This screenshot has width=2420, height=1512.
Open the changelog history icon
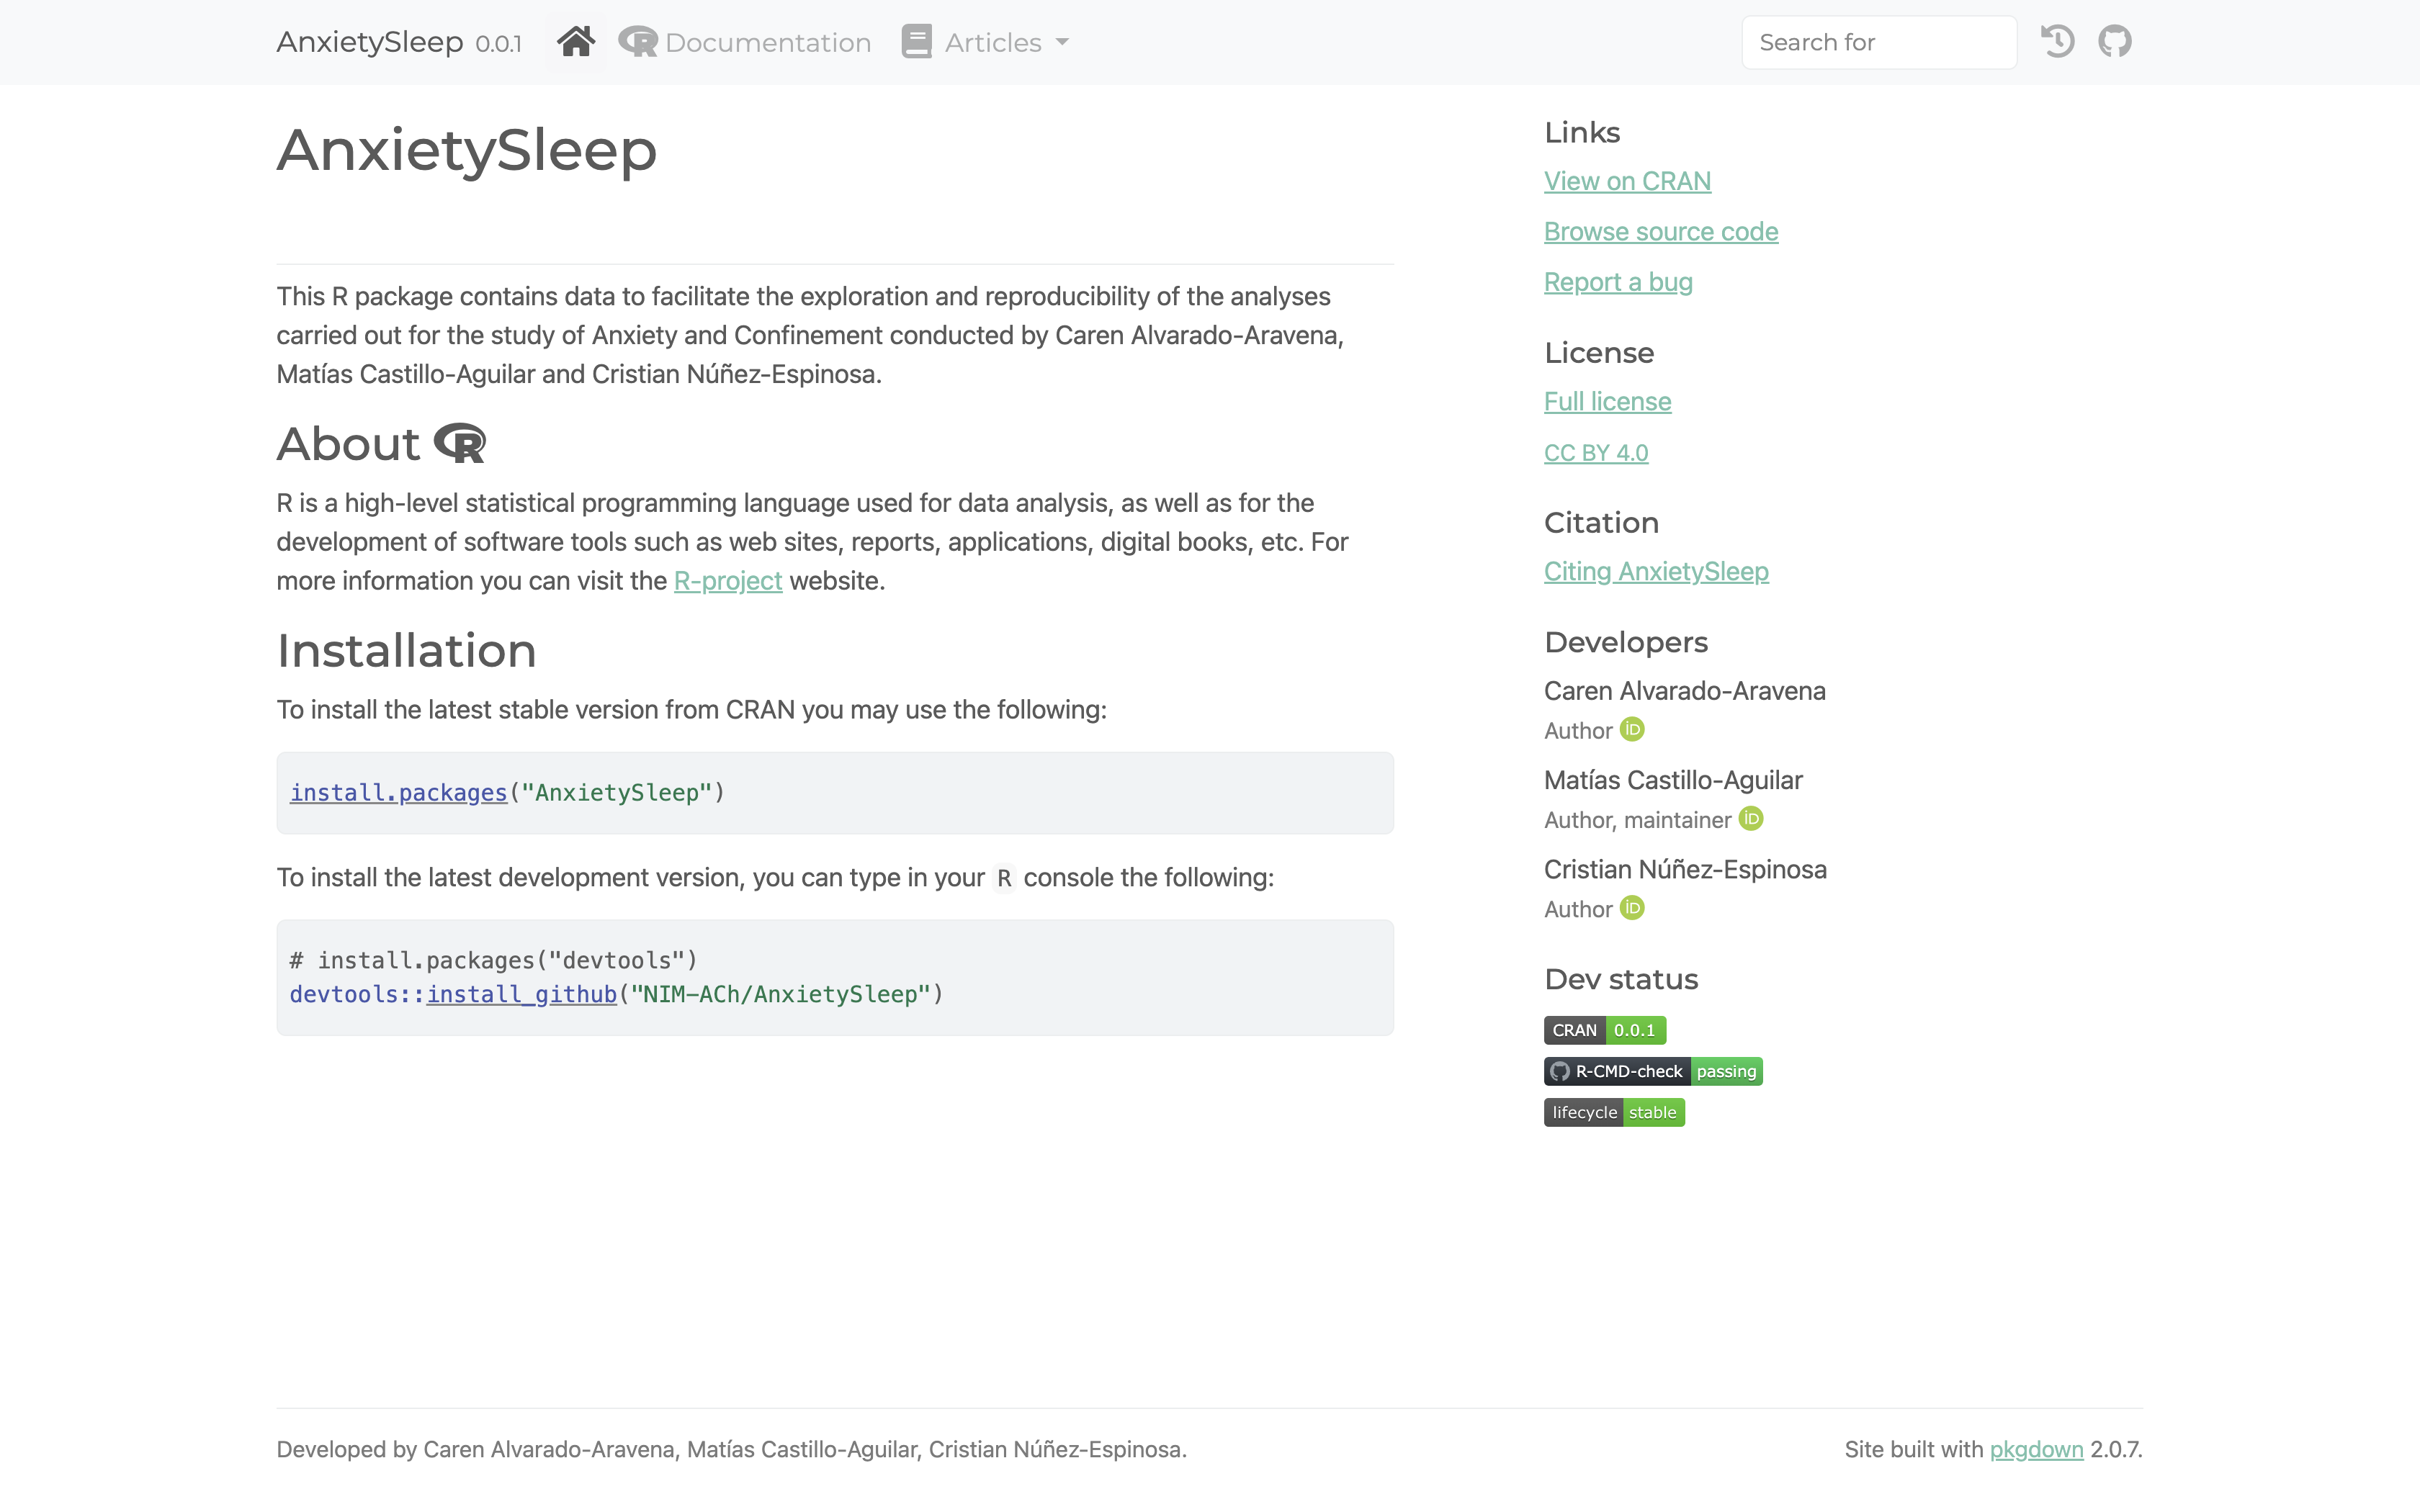pos(2057,42)
